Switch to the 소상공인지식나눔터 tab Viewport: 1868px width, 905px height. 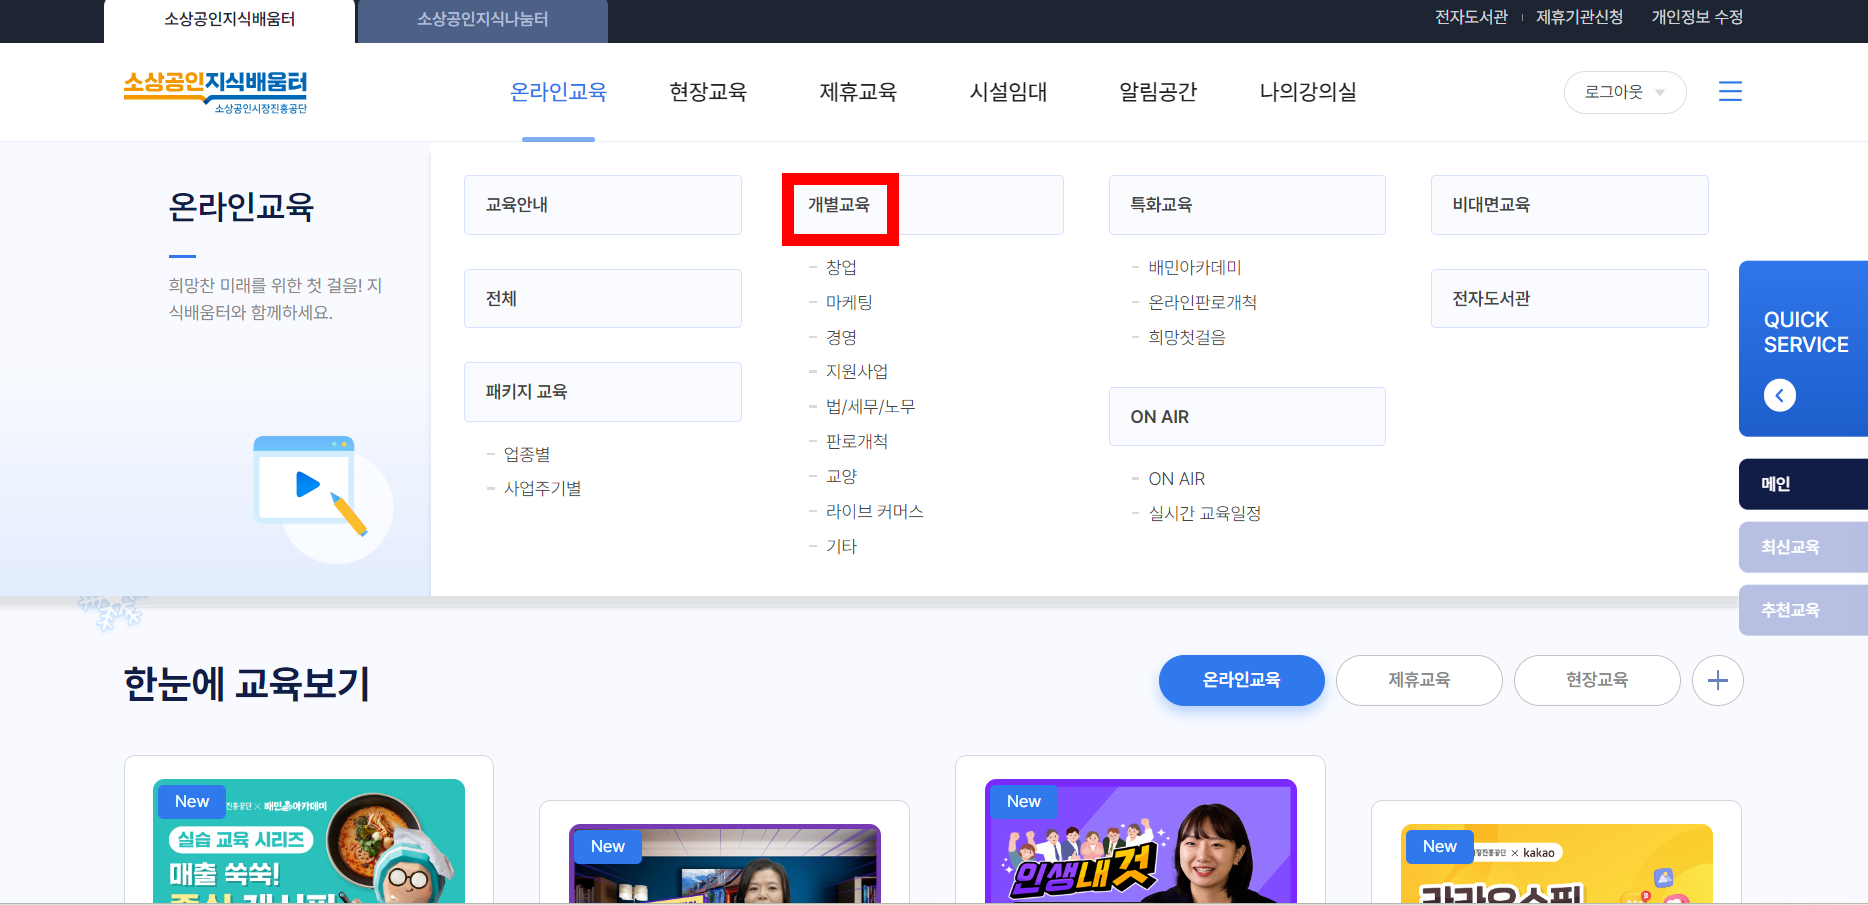(x=482, y=18)
